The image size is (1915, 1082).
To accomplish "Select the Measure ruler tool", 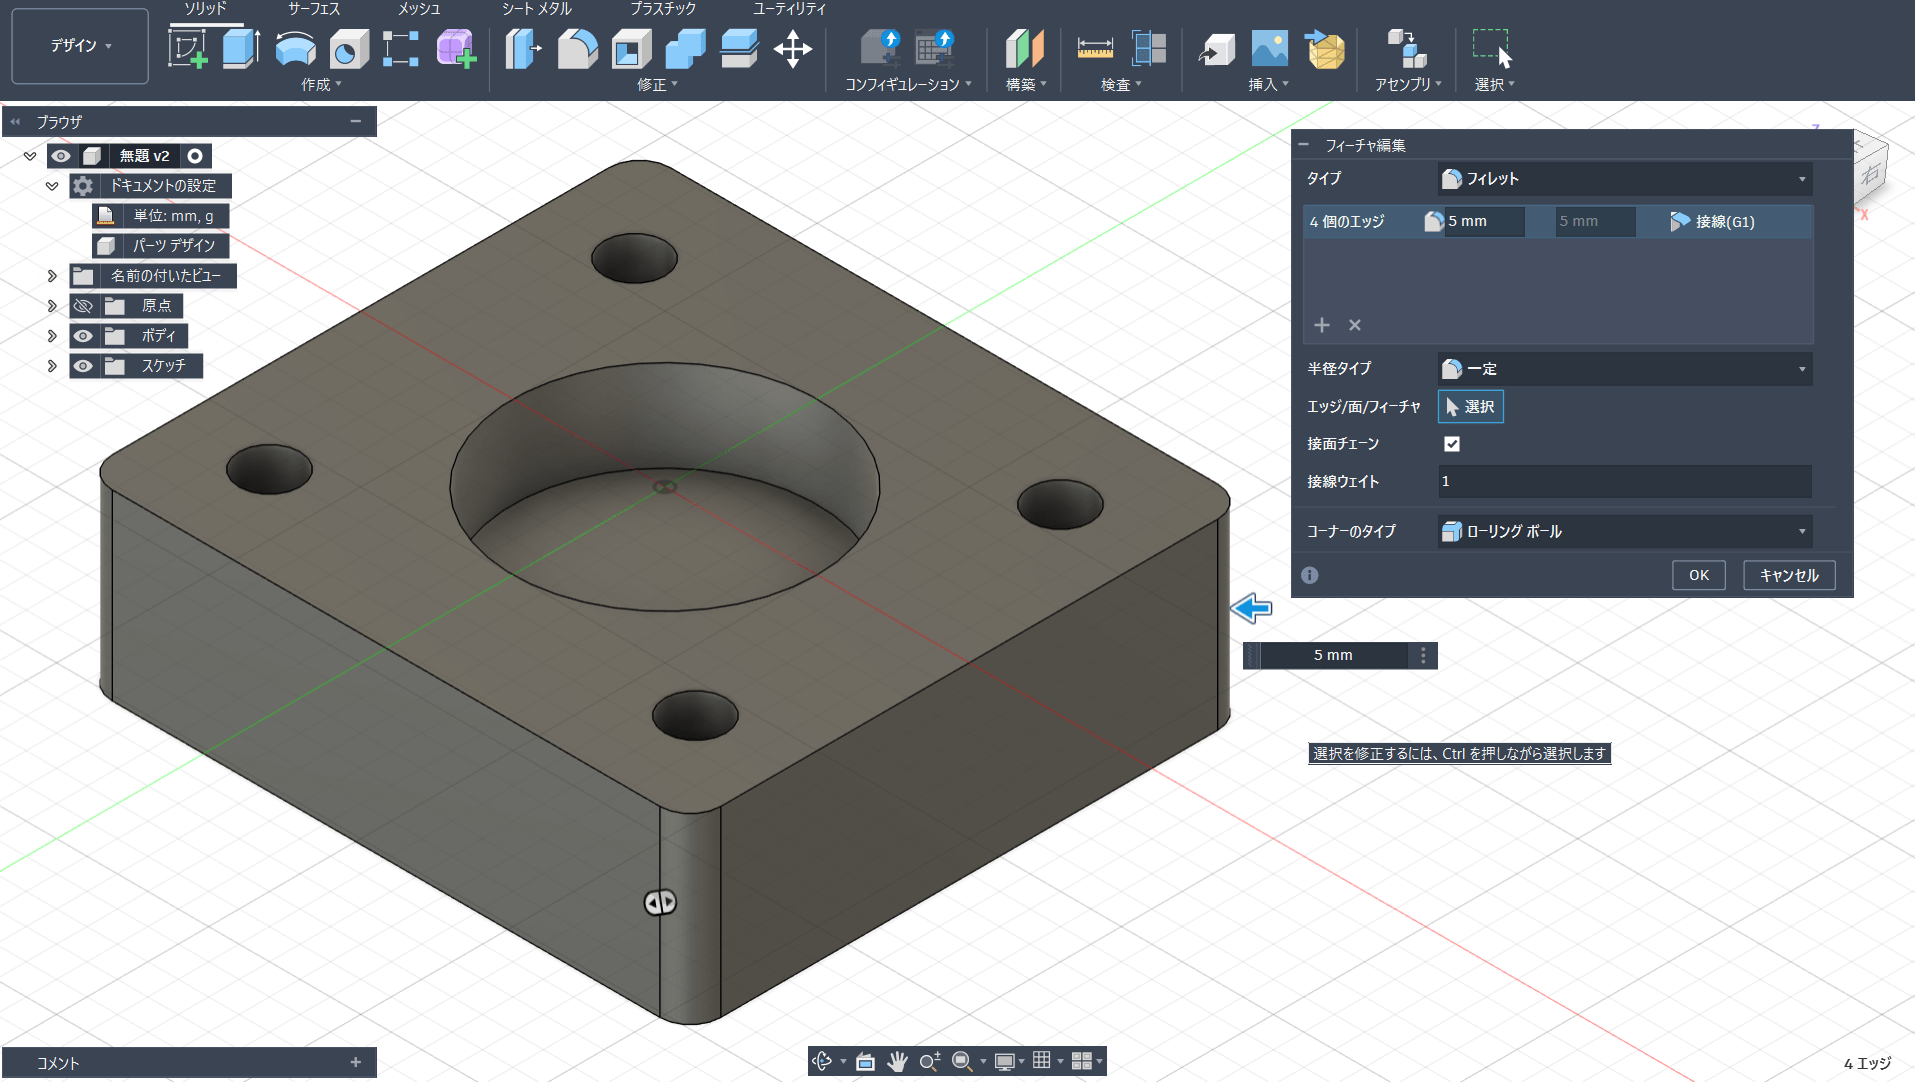I will click(x=1095, y=48).
